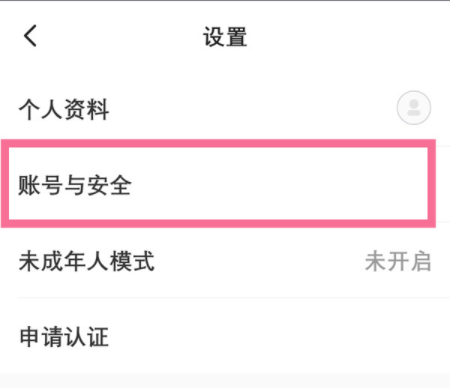Click the gray section divider at bottom
This screenshot has width=458, height=391.
coord(225,381)
